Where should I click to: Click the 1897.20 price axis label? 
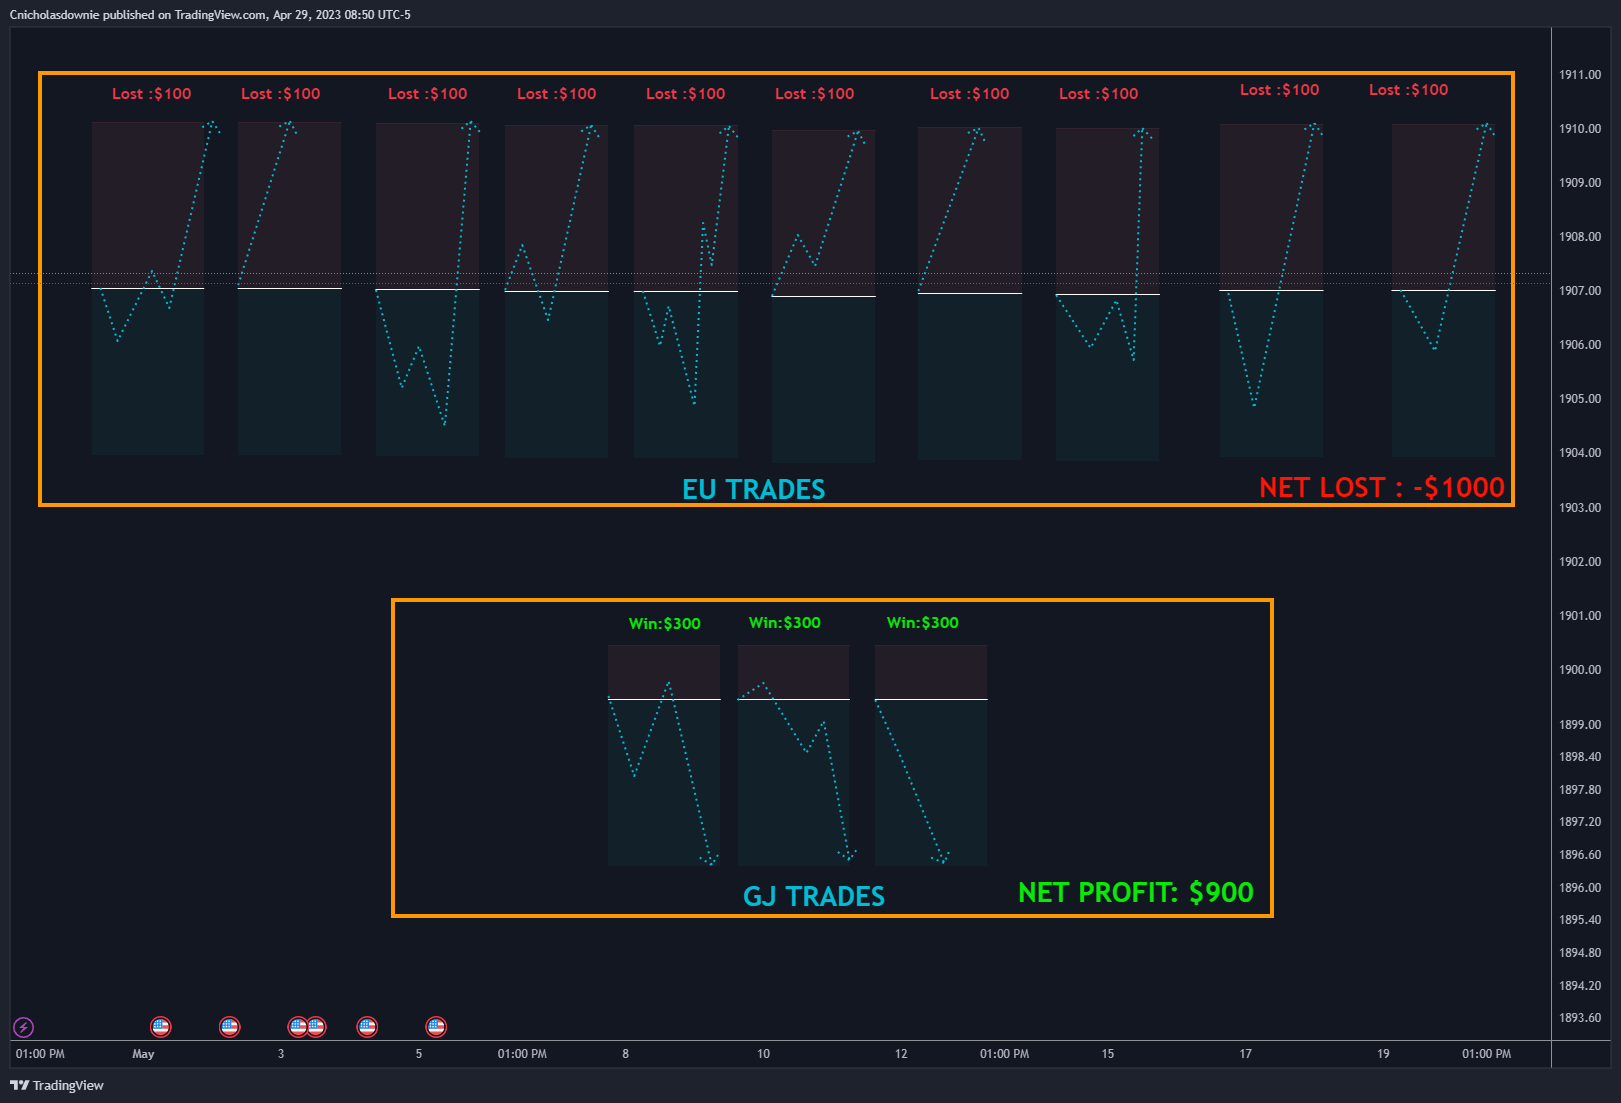click(1580, 822)
